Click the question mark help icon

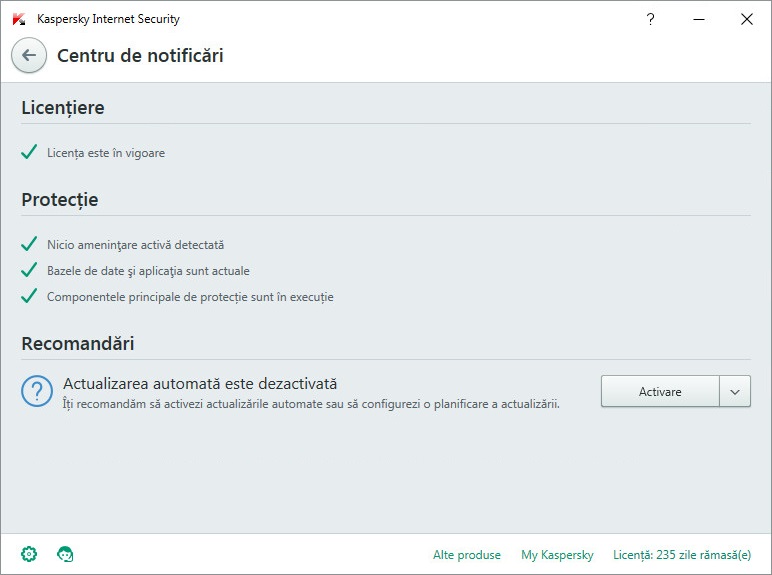click(x=651, y=19)
